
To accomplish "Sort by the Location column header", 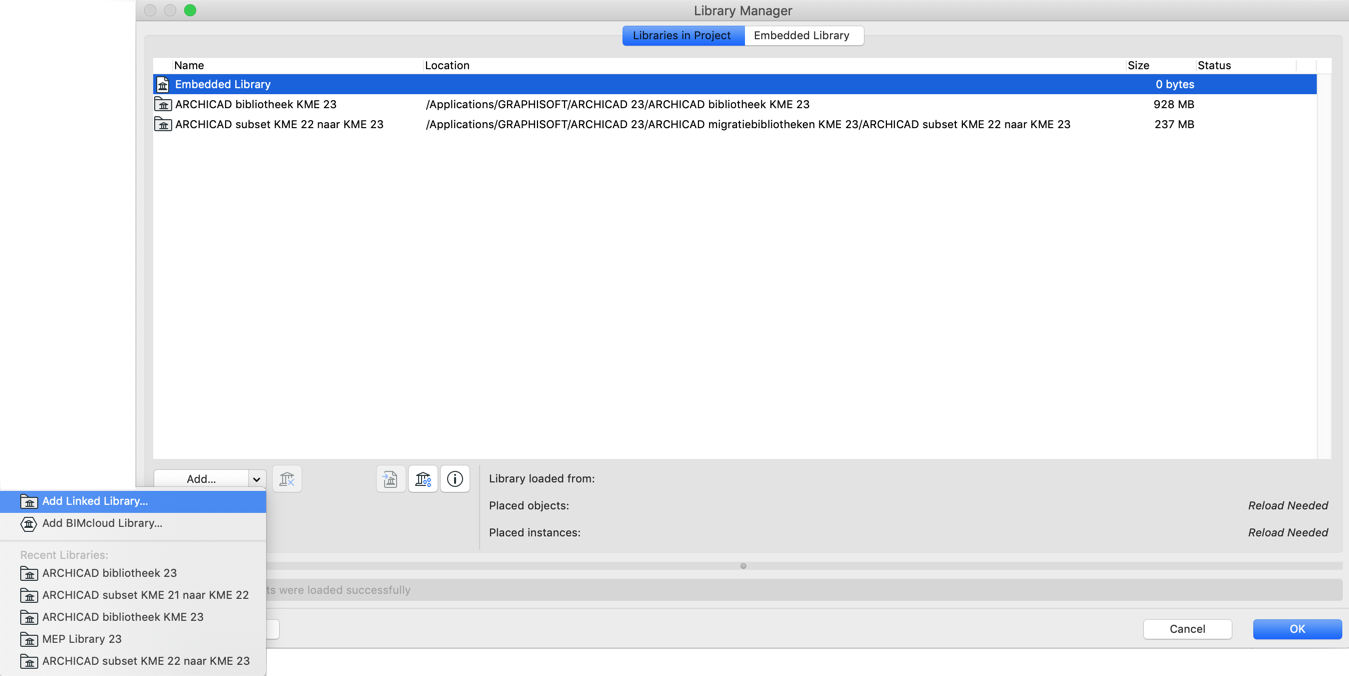I will click(447, 65).
